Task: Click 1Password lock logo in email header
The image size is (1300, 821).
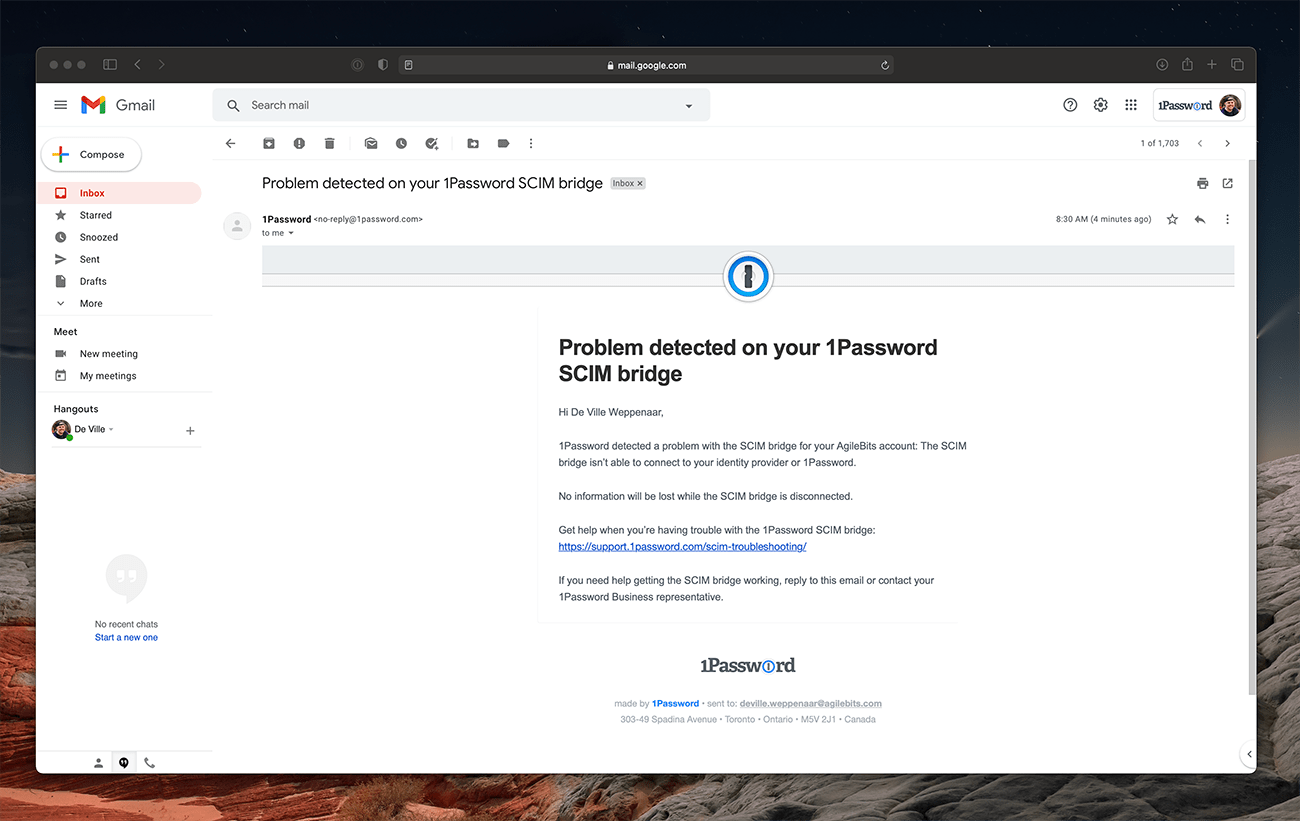Action: click(748, 276)
